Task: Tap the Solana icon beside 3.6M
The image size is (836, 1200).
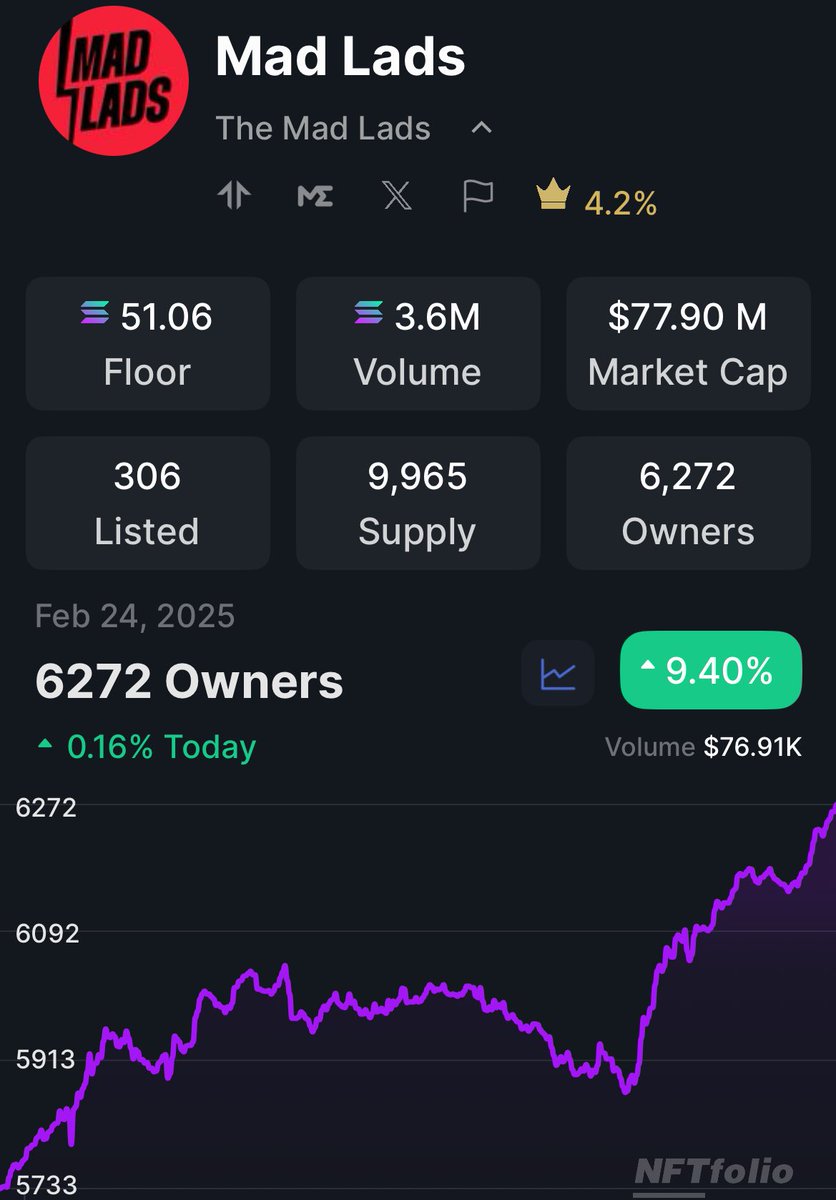Action: (x=369, y=314)
